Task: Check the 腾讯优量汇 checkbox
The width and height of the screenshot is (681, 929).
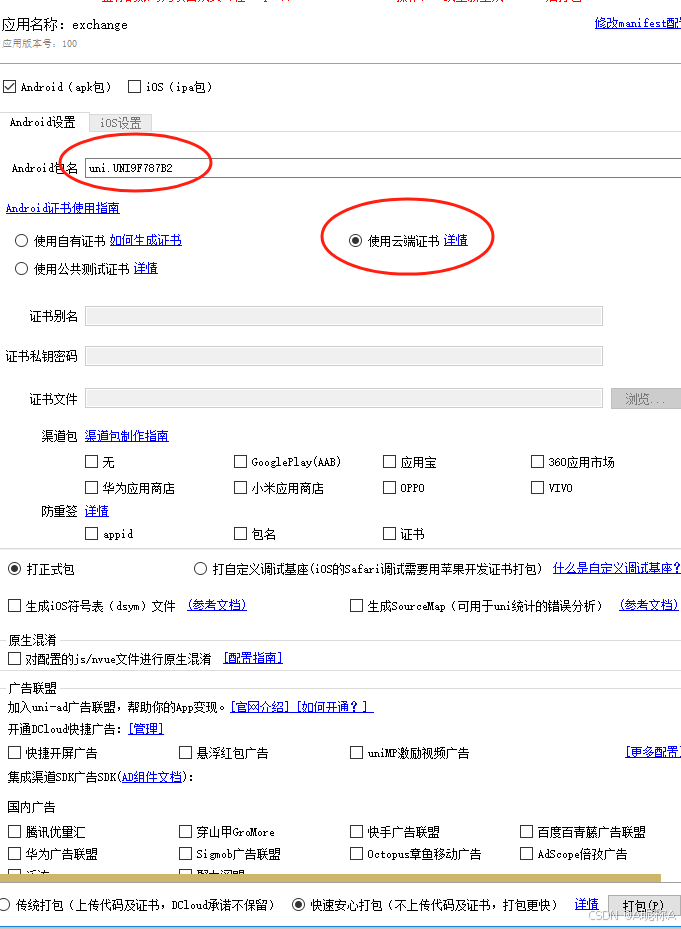Action: pos(14,831)
